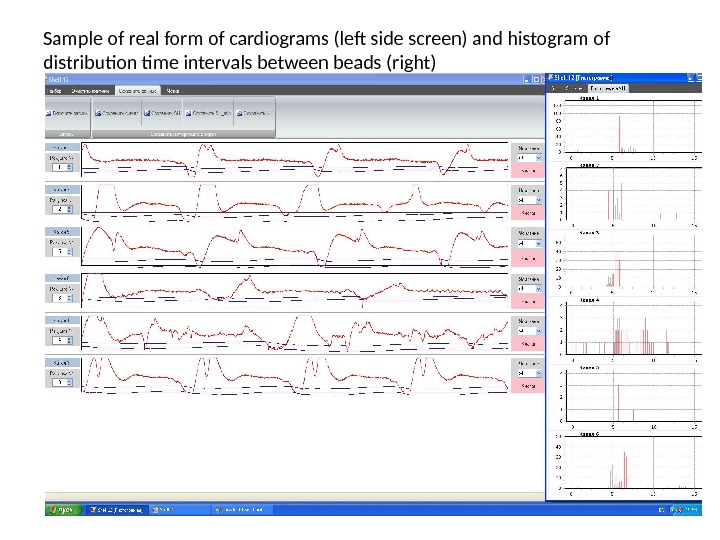Click the last ribbon button's save icon

click(239, 113)
